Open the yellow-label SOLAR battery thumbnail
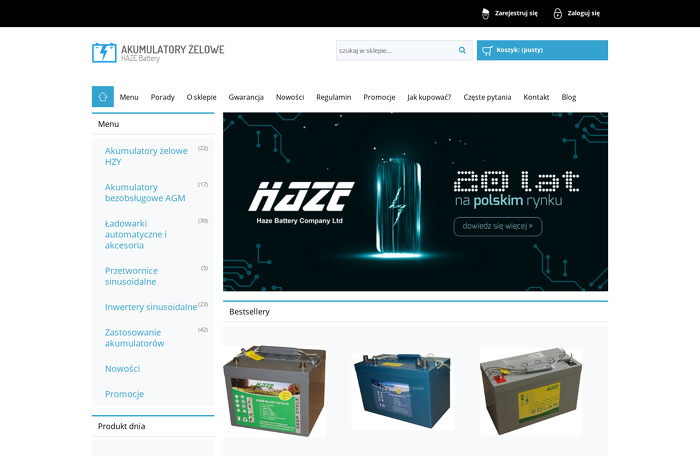 pos(531,391)
